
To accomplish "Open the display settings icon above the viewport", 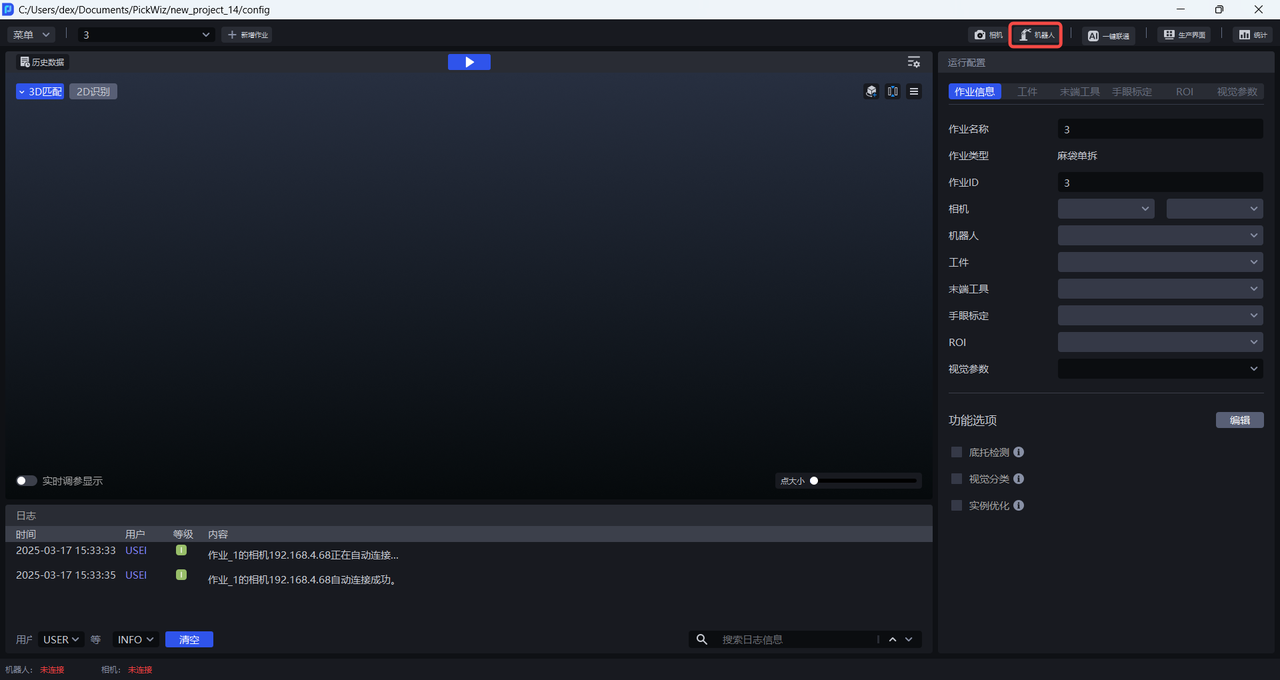I will (913, 62).
